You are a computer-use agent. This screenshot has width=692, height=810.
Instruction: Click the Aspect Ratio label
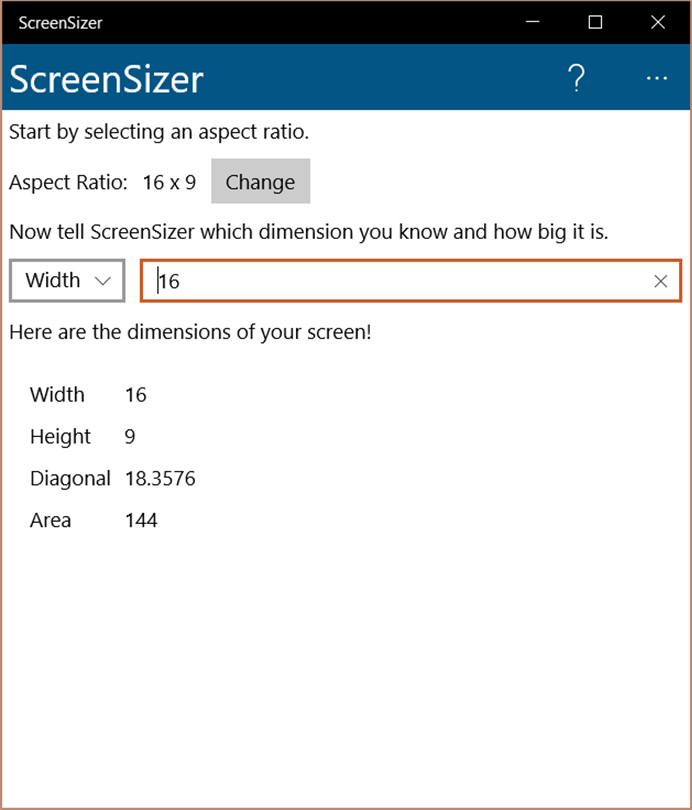(x=68, y=182)
